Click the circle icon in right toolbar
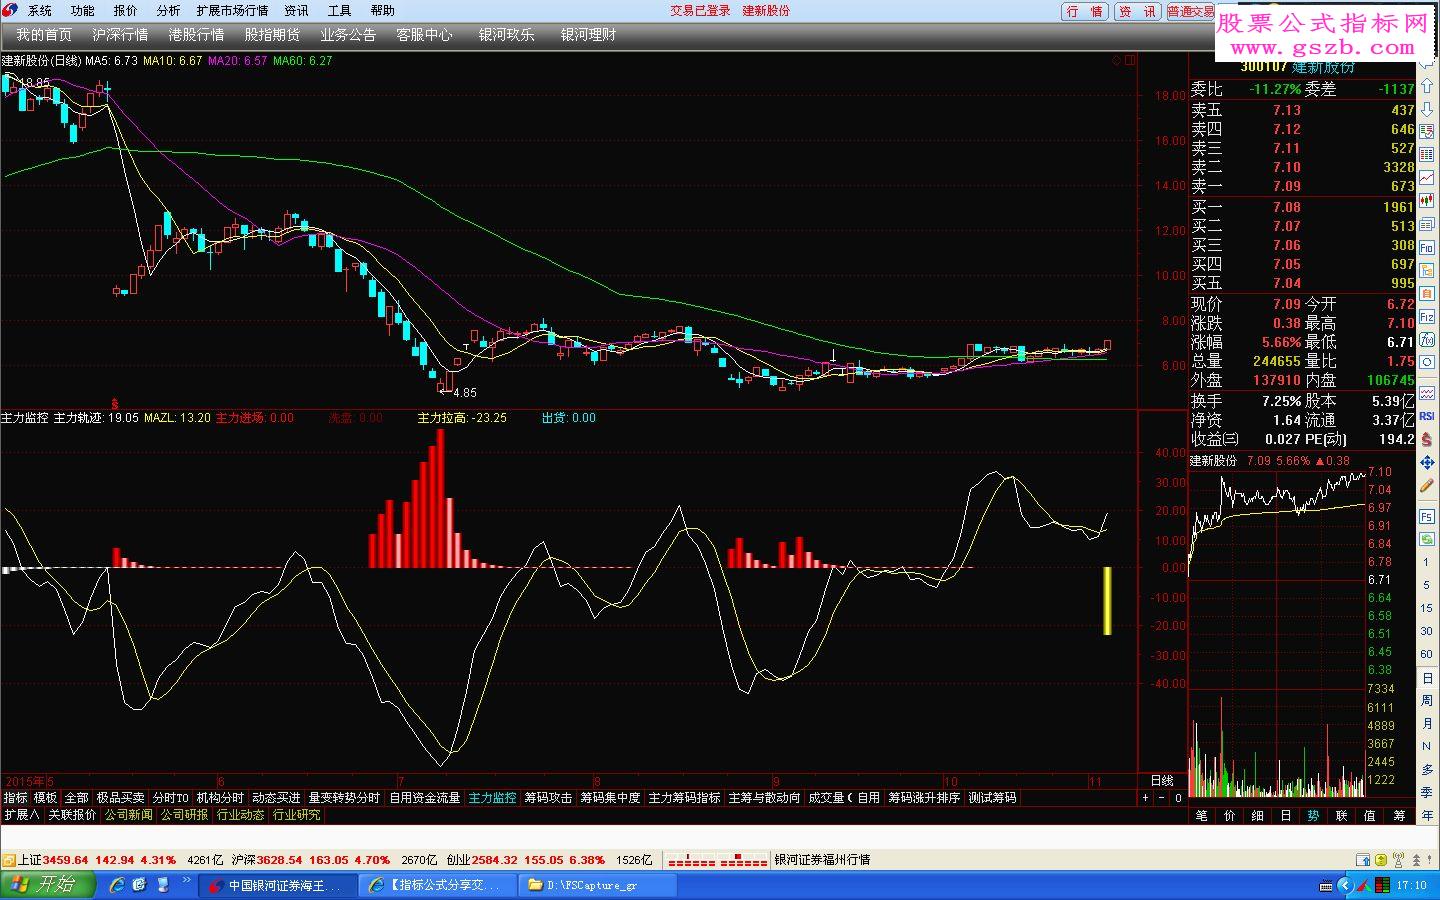 1427,362
